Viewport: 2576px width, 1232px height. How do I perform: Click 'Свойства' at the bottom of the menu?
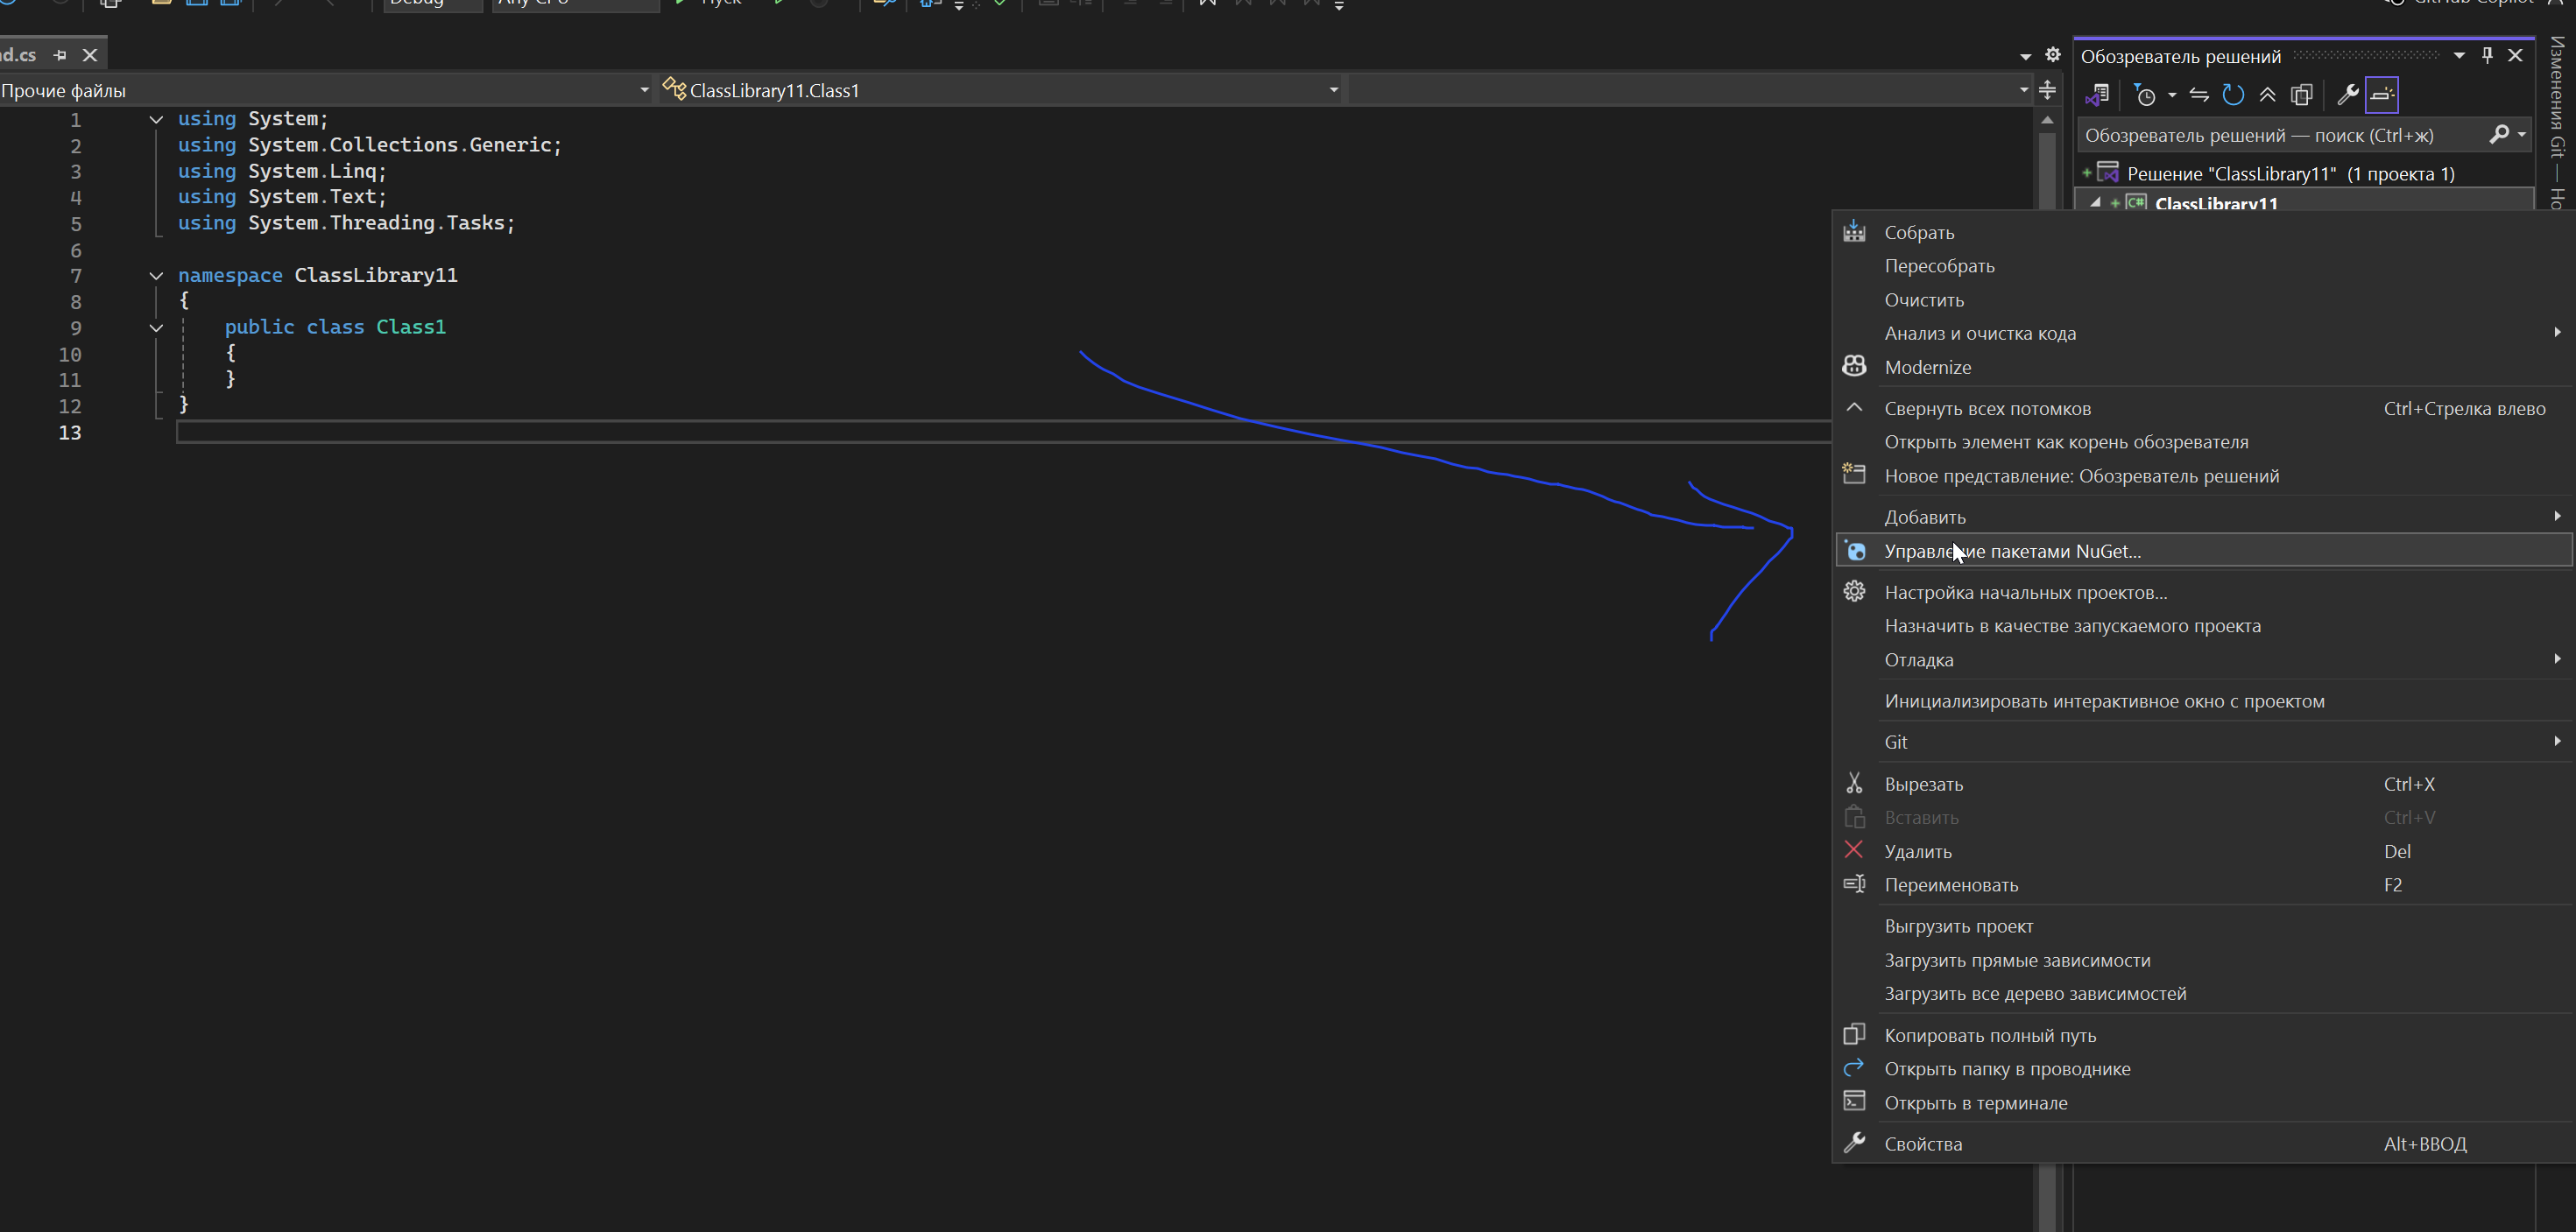tap(1923, 1144)
